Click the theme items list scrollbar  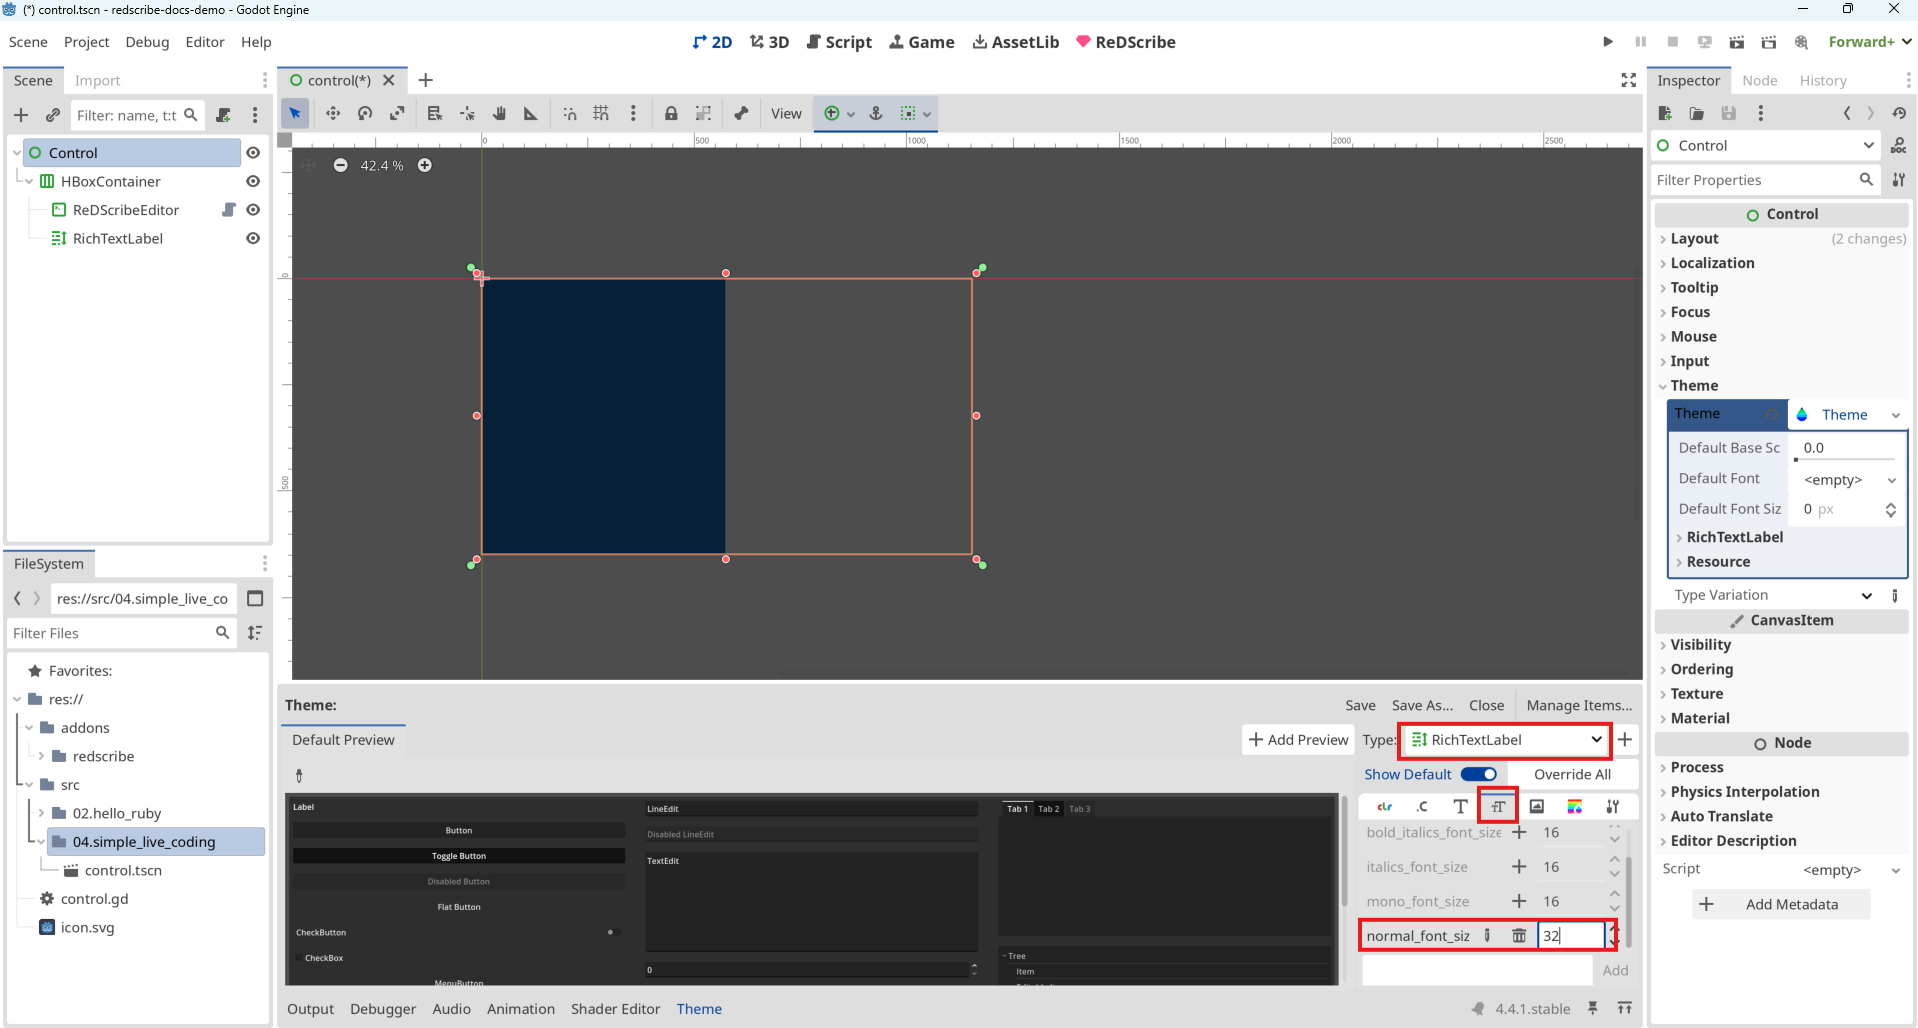[x=1630, y=900]
